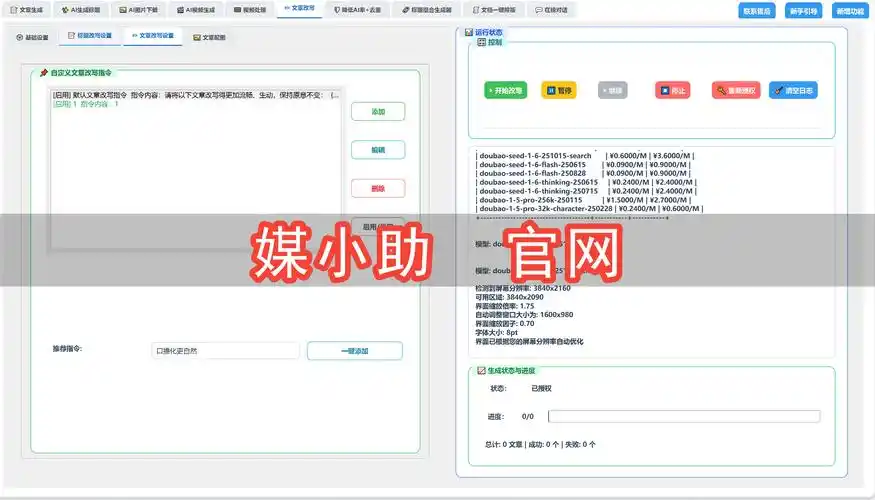Click the gray 继续 resume button
Image resolution: width=875 pixels, height=500 pixels.
point(613,90)
